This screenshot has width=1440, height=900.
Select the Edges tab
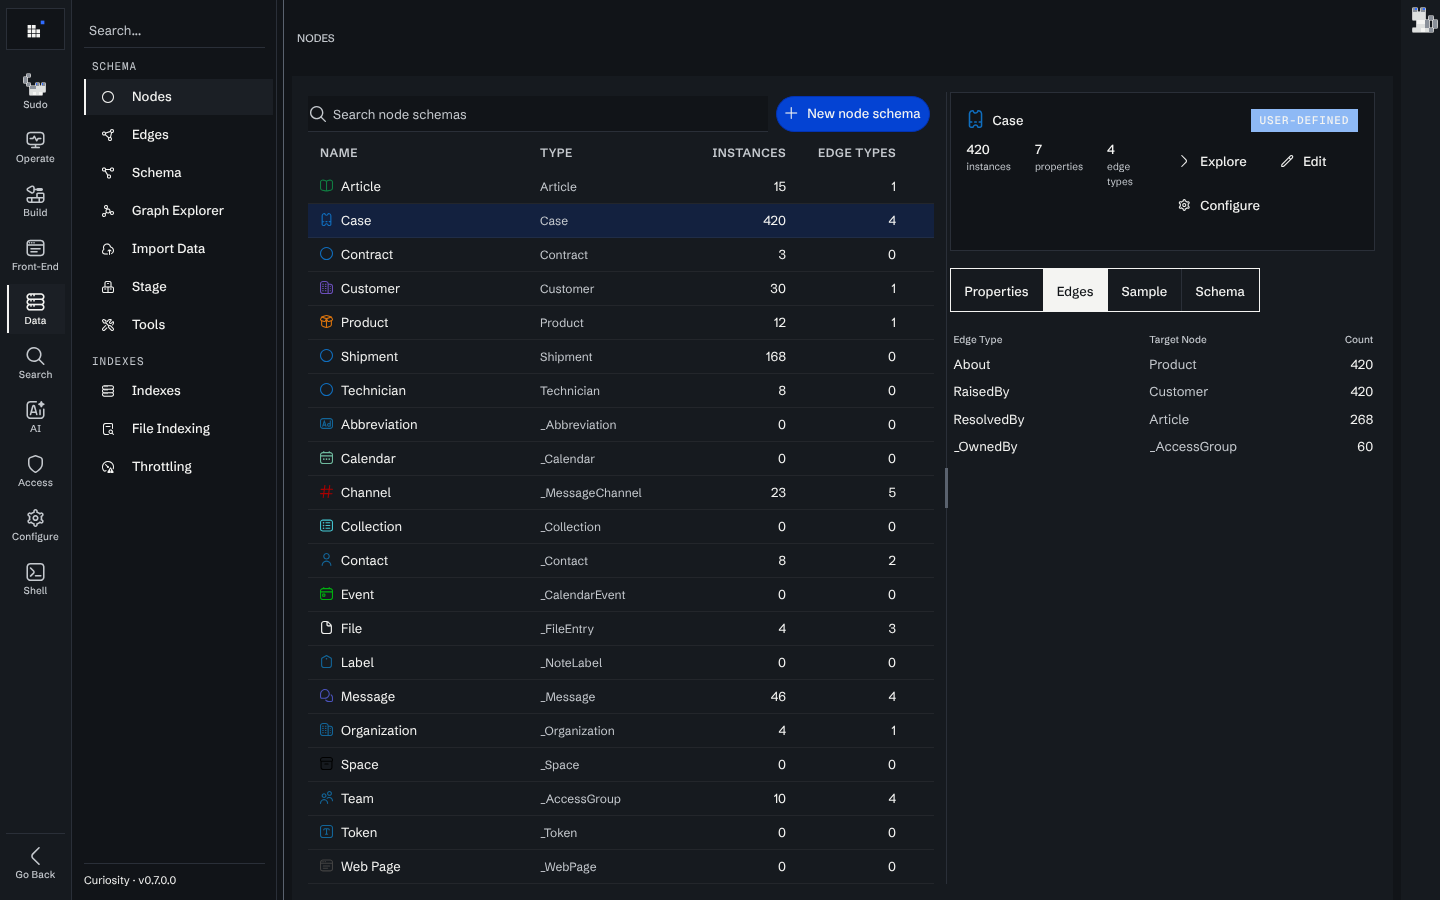point(1075,291)
